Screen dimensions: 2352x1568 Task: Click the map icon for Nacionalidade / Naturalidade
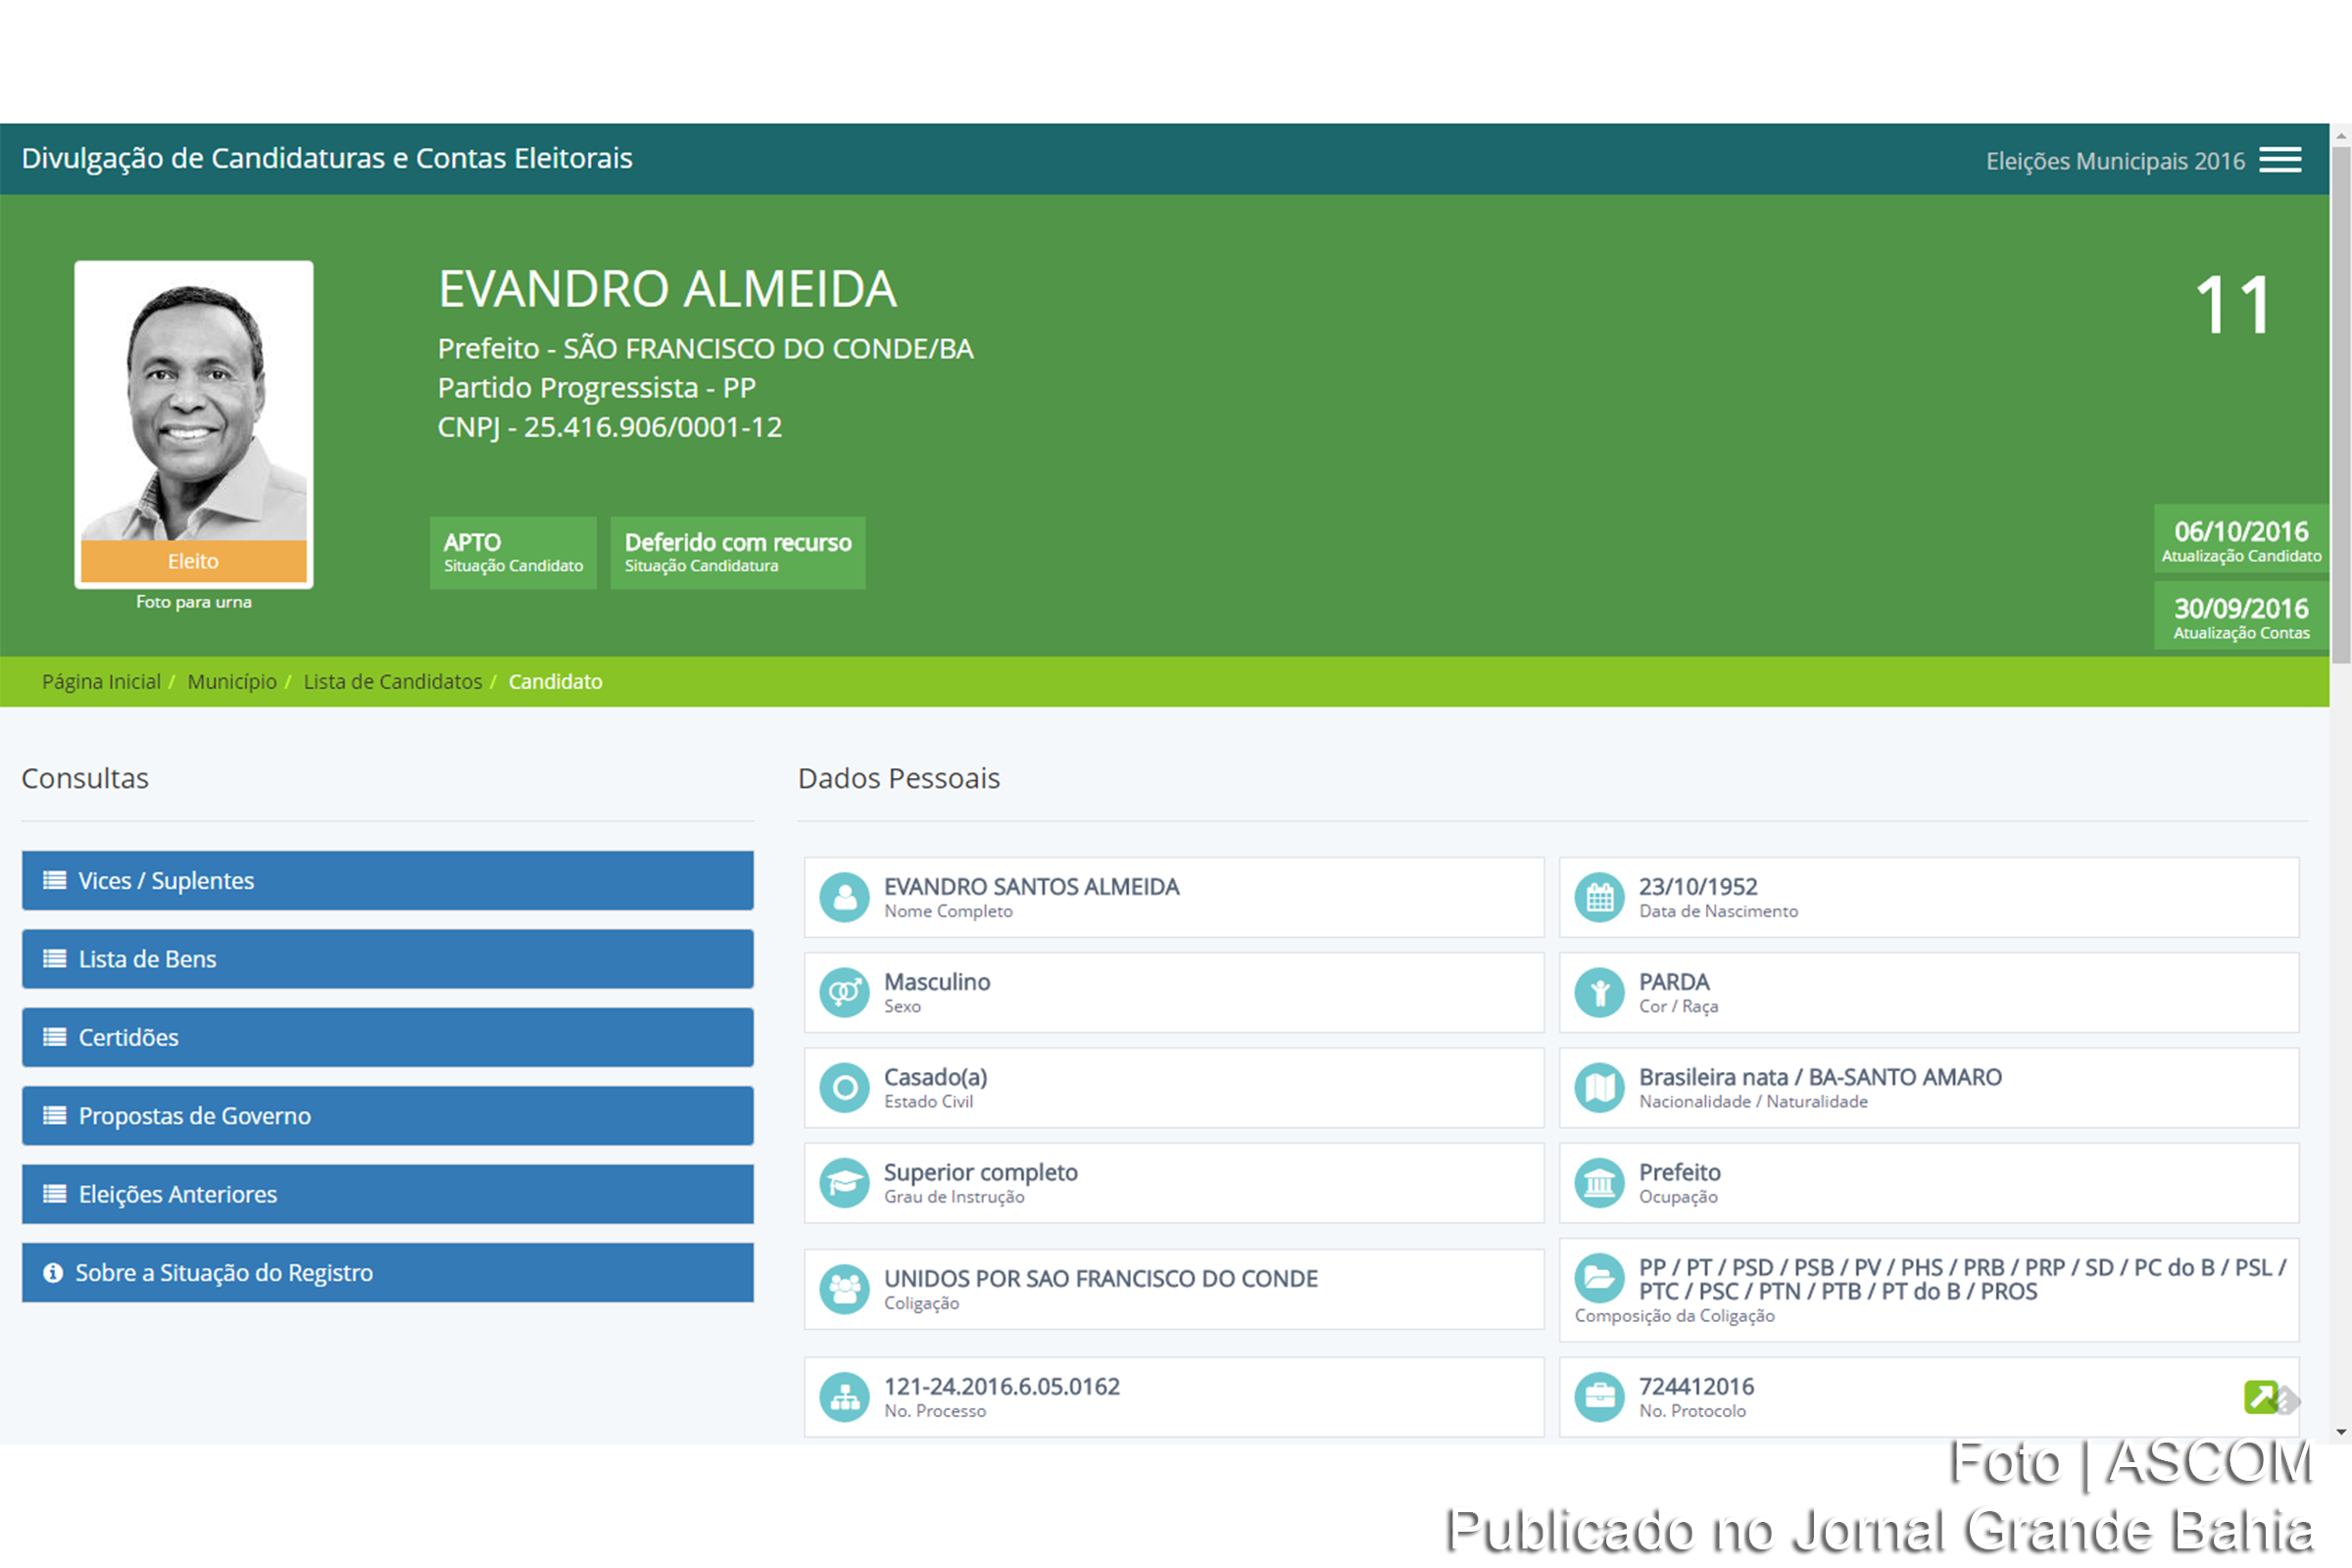(x=1601, y=1088)
